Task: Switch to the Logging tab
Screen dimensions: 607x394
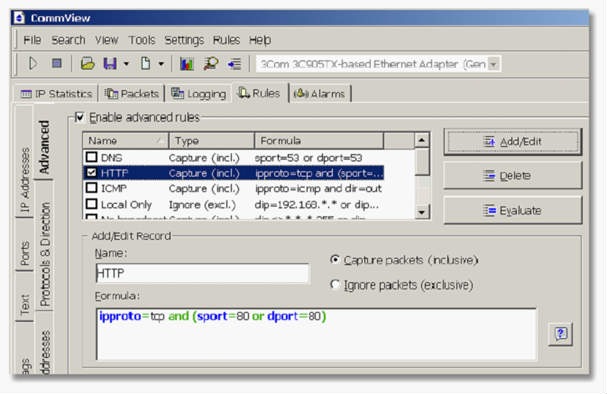Action: tap(199, 94)
